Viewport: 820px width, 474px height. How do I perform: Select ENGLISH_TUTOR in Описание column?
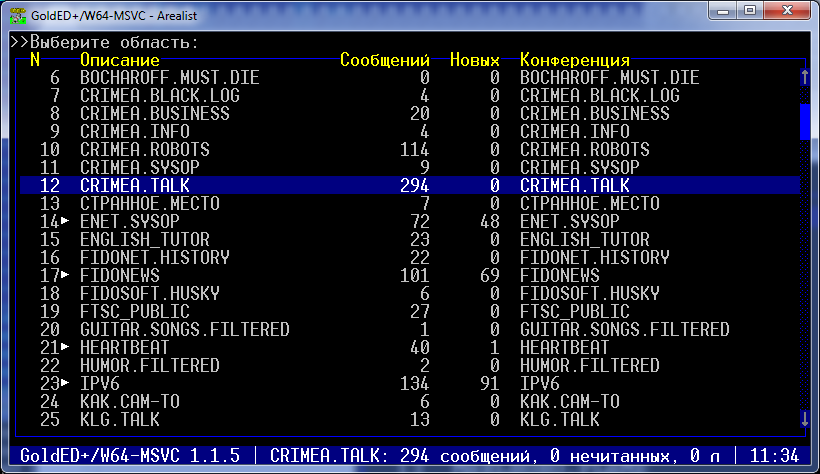[x=145, y=239]
